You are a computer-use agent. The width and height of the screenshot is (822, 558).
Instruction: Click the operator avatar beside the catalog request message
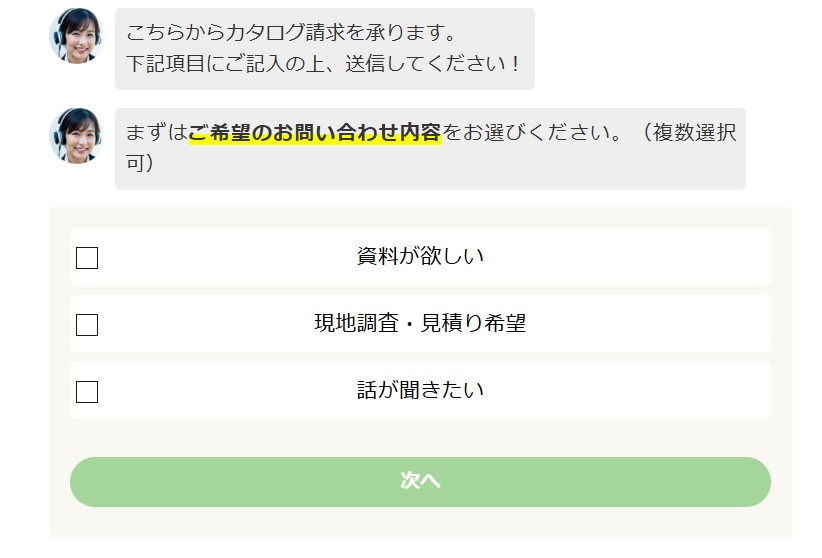pyautogui.click(x=76, y=36)
